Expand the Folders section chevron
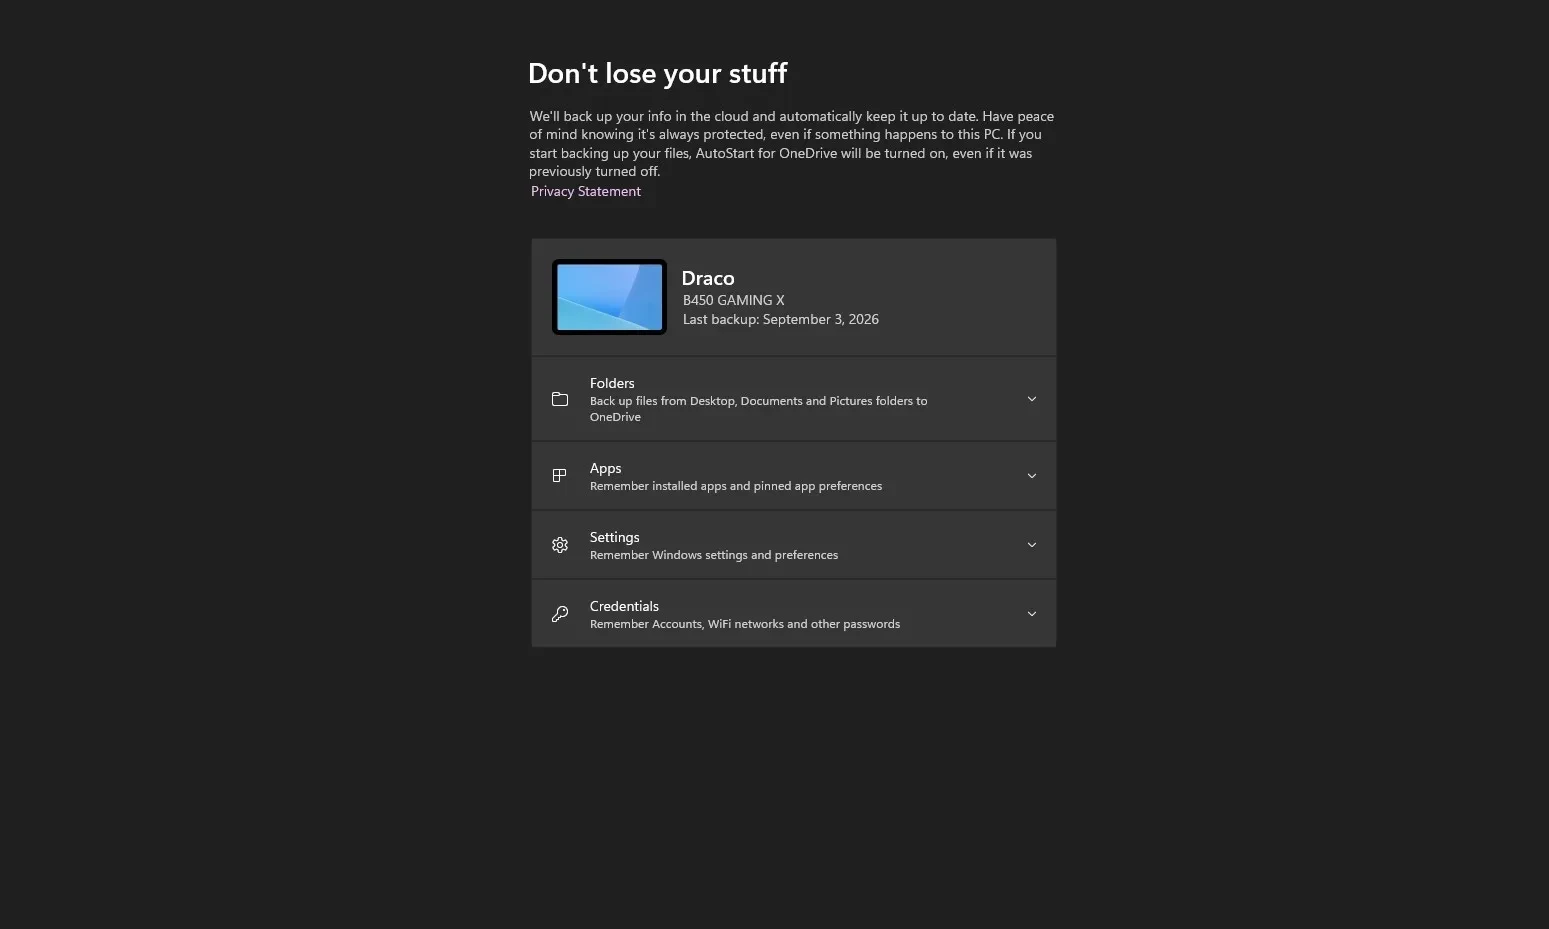The width and height of the screenshot is (1549, 929). tap(1032, 399)
